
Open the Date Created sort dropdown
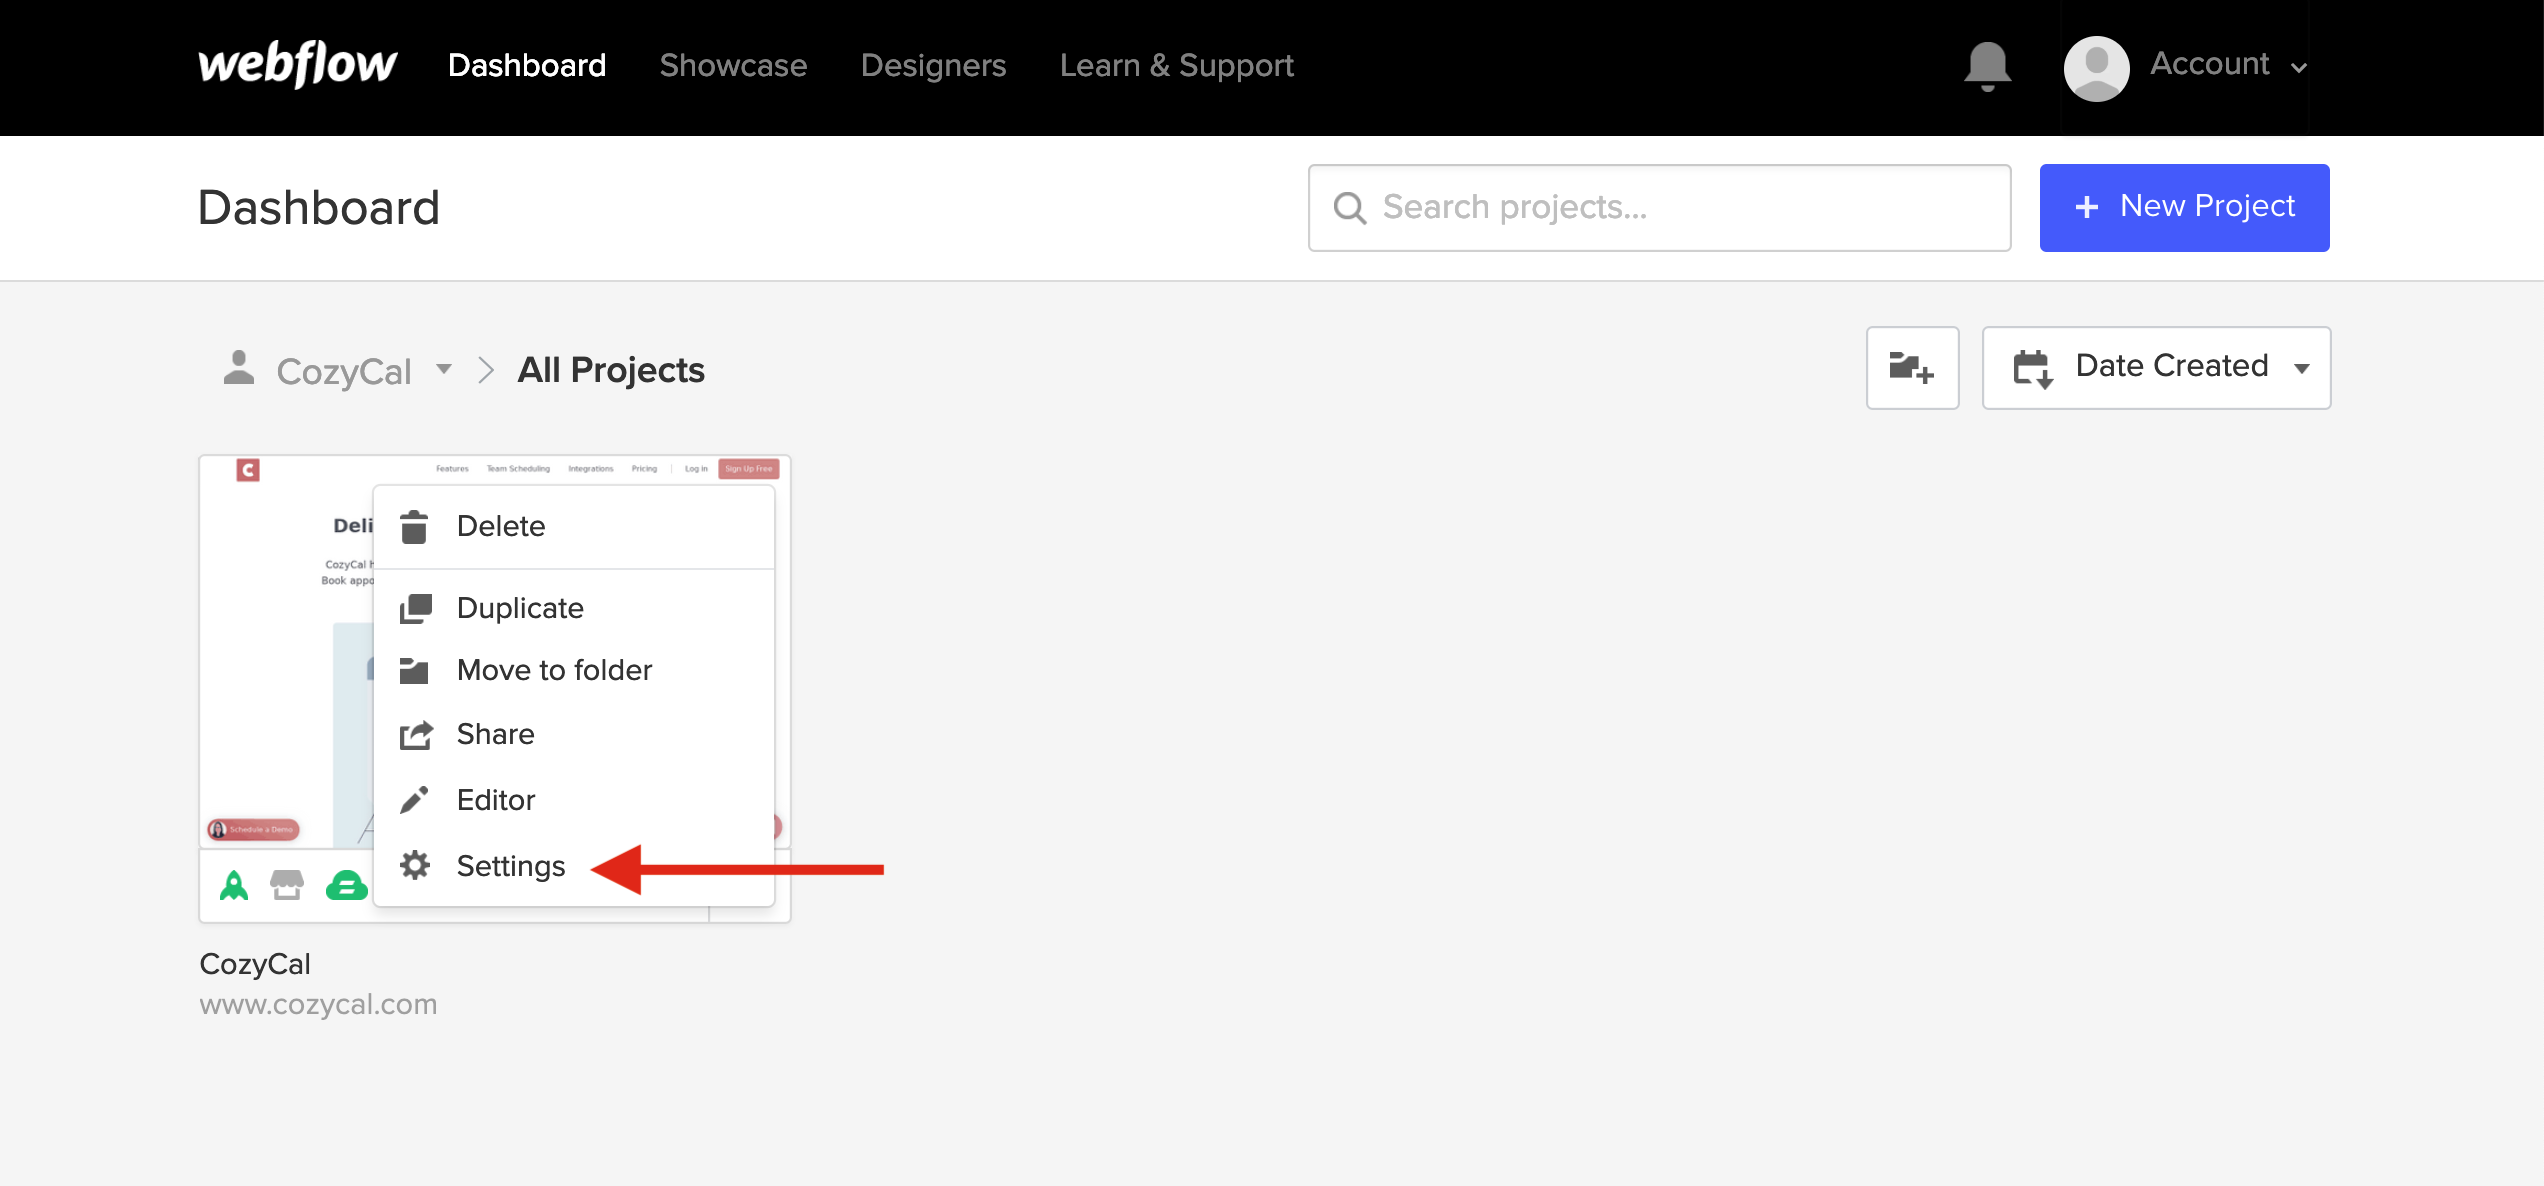tap(2156, 368)
